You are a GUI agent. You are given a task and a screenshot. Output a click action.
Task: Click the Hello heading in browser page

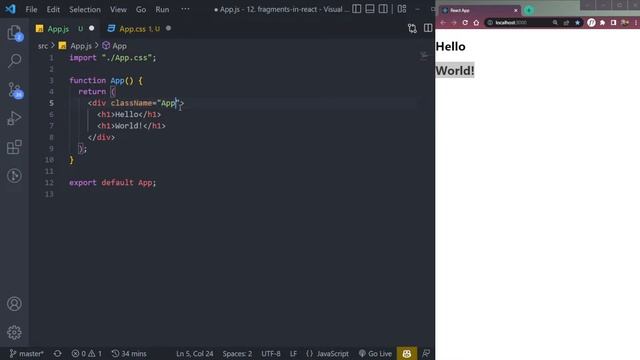[450, 47]
